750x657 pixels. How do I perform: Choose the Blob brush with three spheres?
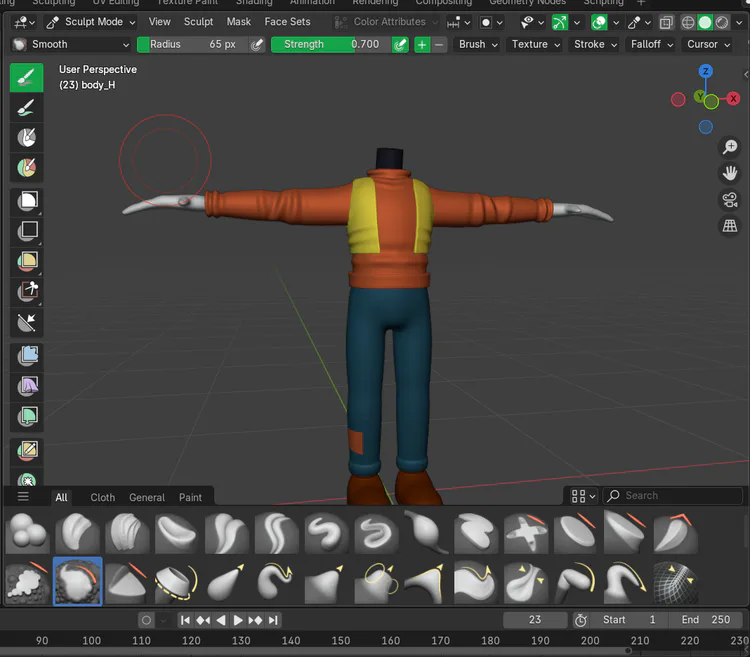[28, 532]
